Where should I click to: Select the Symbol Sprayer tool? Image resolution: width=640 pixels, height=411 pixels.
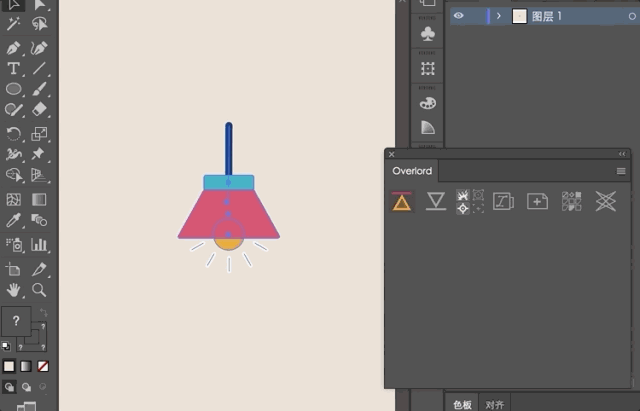(x=13, y=245)
